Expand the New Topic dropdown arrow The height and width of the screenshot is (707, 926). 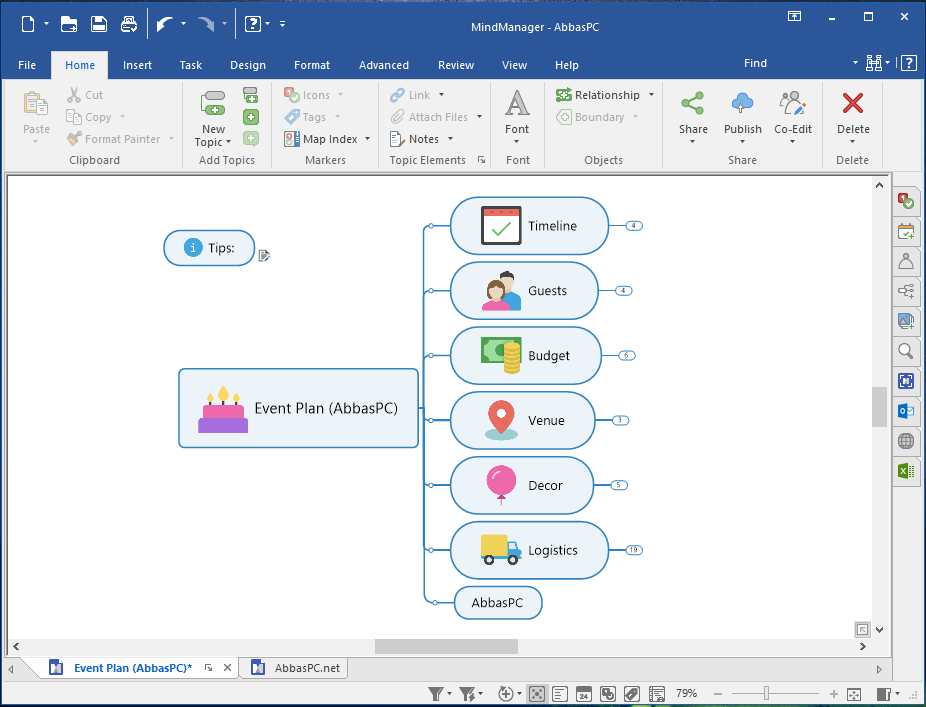pos(229,142)
